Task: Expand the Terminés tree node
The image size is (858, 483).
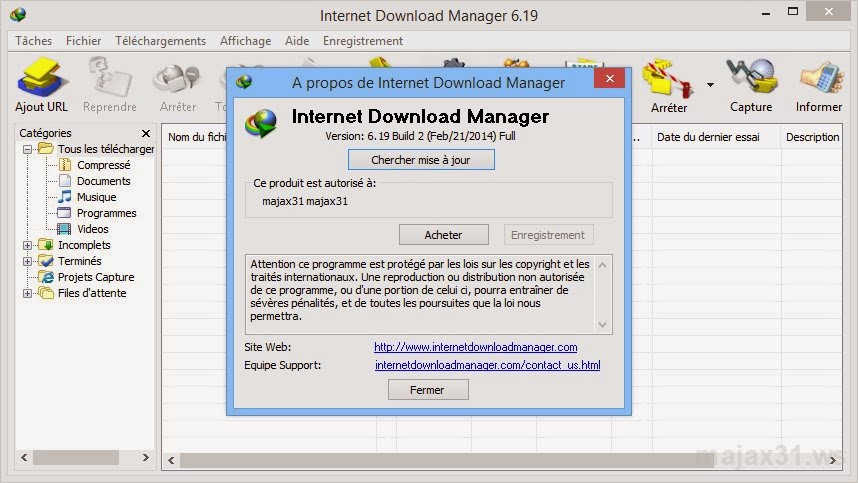Action: click(27, 261)
